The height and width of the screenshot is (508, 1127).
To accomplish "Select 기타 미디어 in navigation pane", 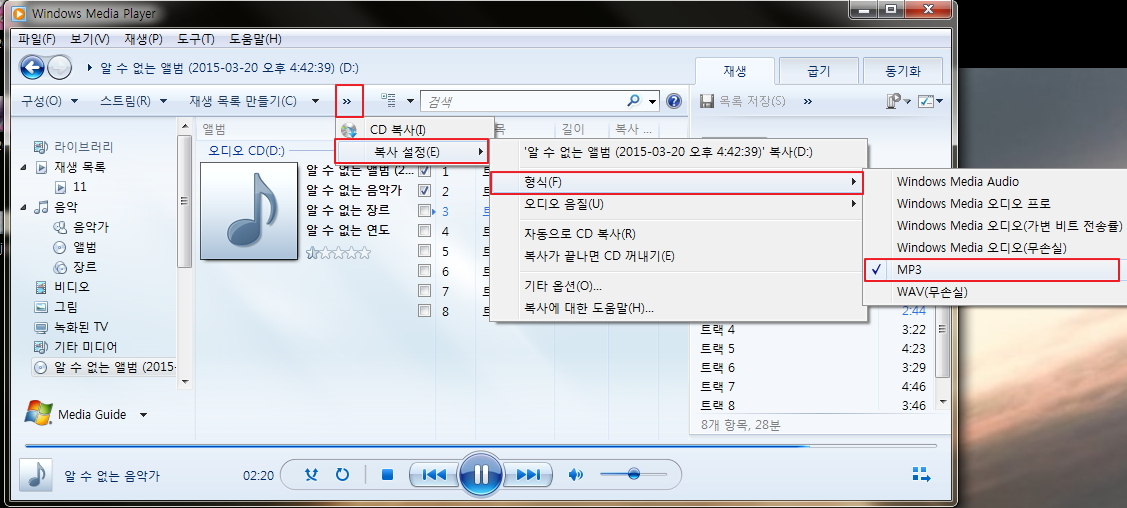I will point(86,347).
